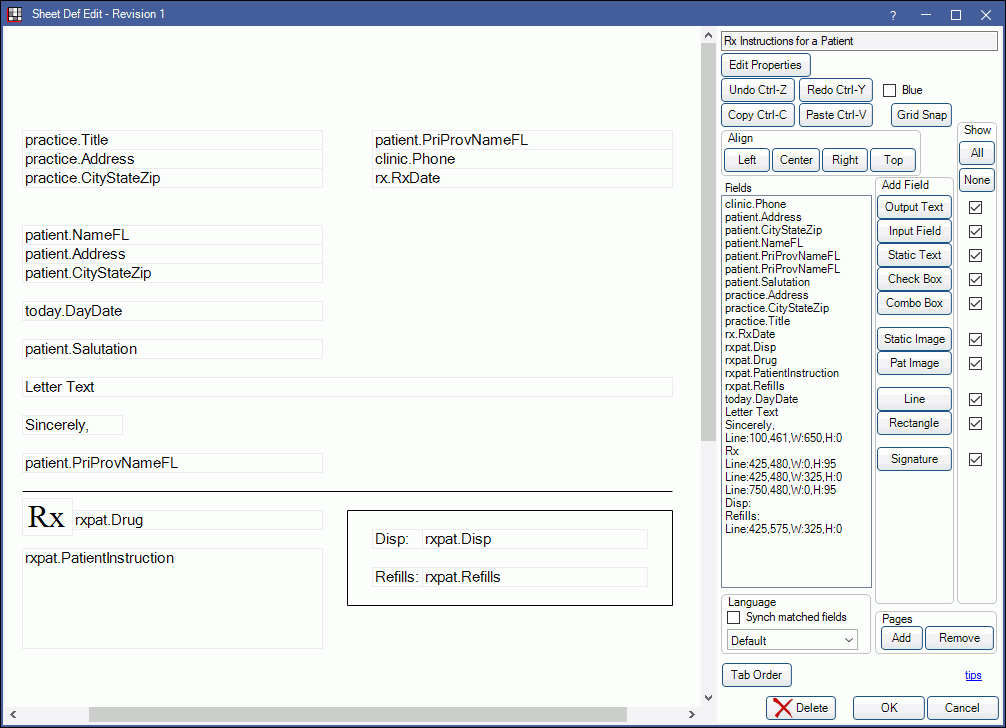This screenshot has width=1006, height=728.
Task: Click the Rx symbol image on sheet
Action: point(46,517)
